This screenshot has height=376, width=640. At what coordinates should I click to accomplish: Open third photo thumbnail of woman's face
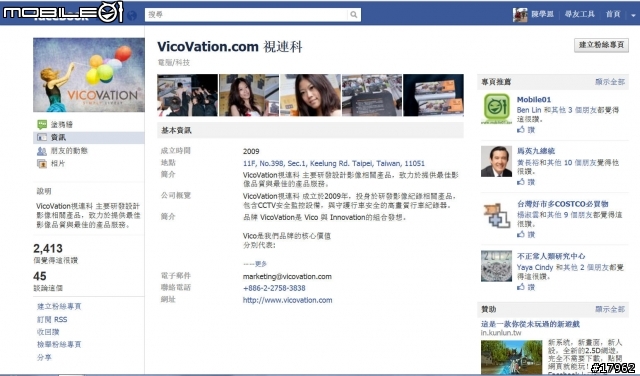pos(310,95)
